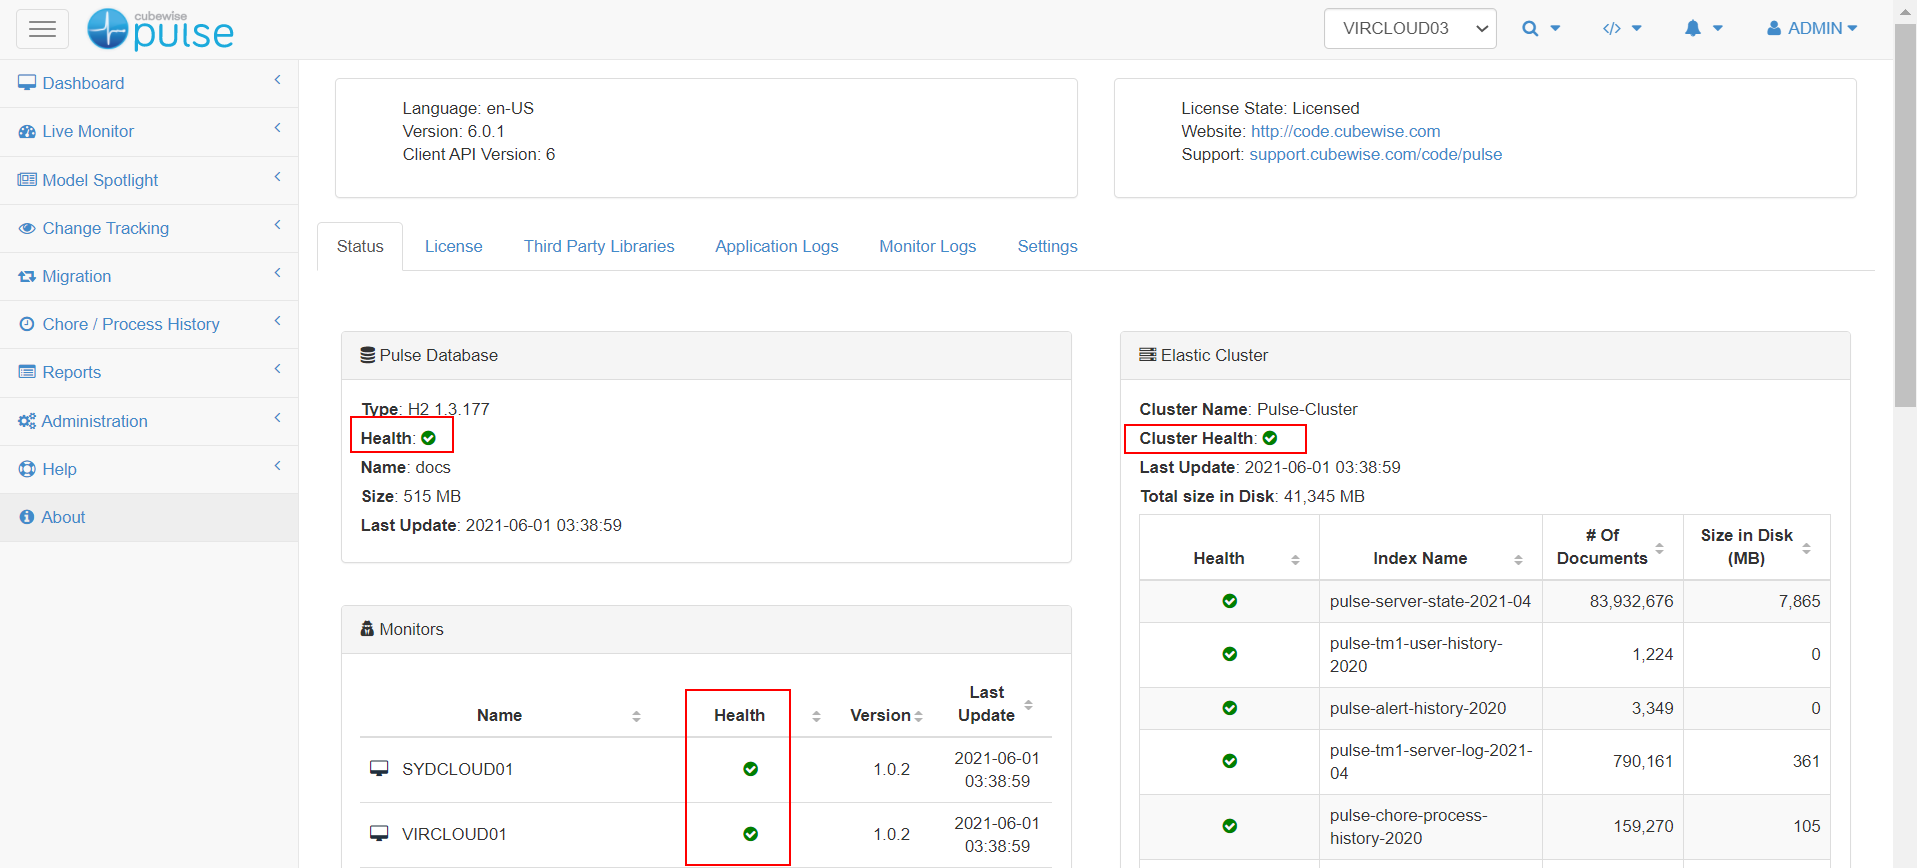The width and height of the screenshot is (1917, 868).
Task: Open the Settings tab
Action: pyautogui.click(x=1047, y=246)
